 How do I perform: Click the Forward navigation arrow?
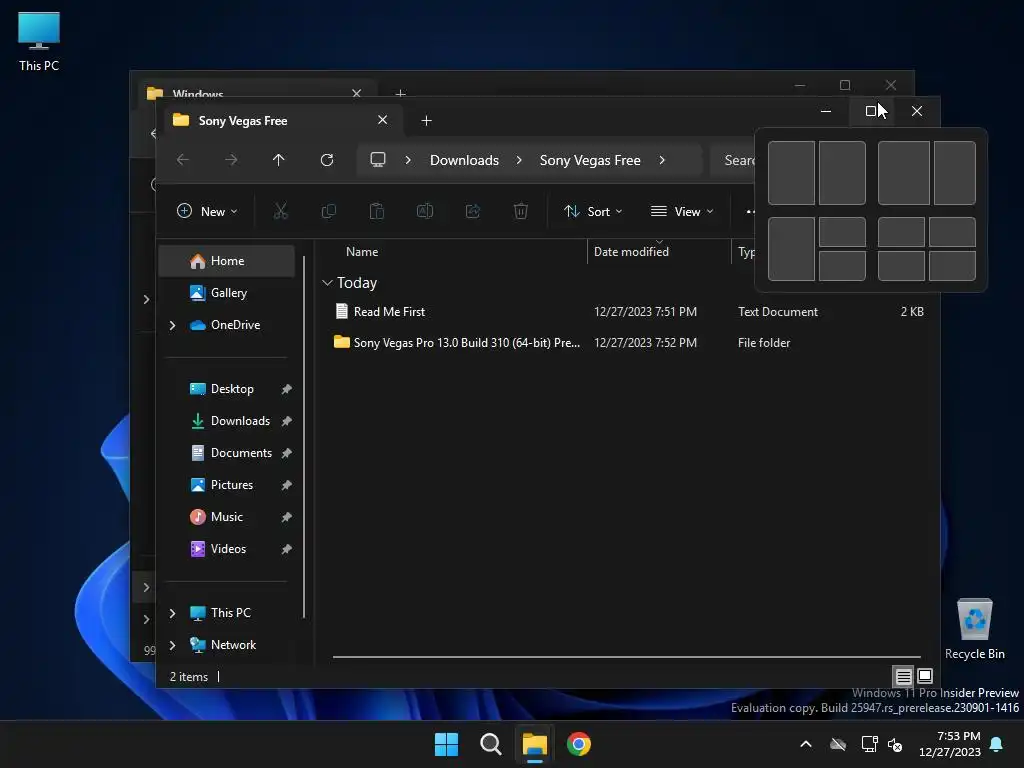(x=231, y=160)
